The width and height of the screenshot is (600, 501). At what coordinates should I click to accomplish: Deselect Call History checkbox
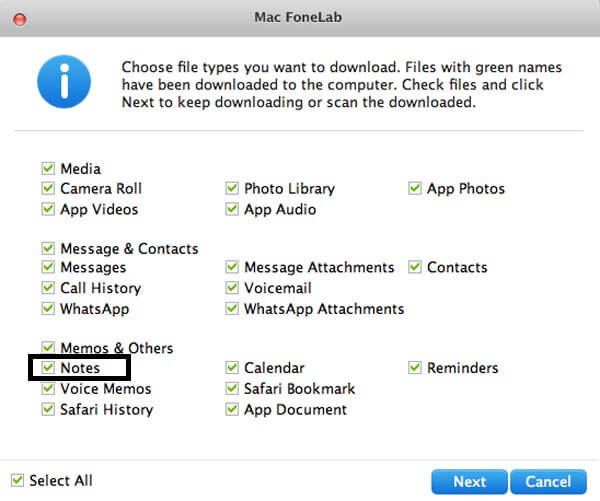(x=48, y=287)
